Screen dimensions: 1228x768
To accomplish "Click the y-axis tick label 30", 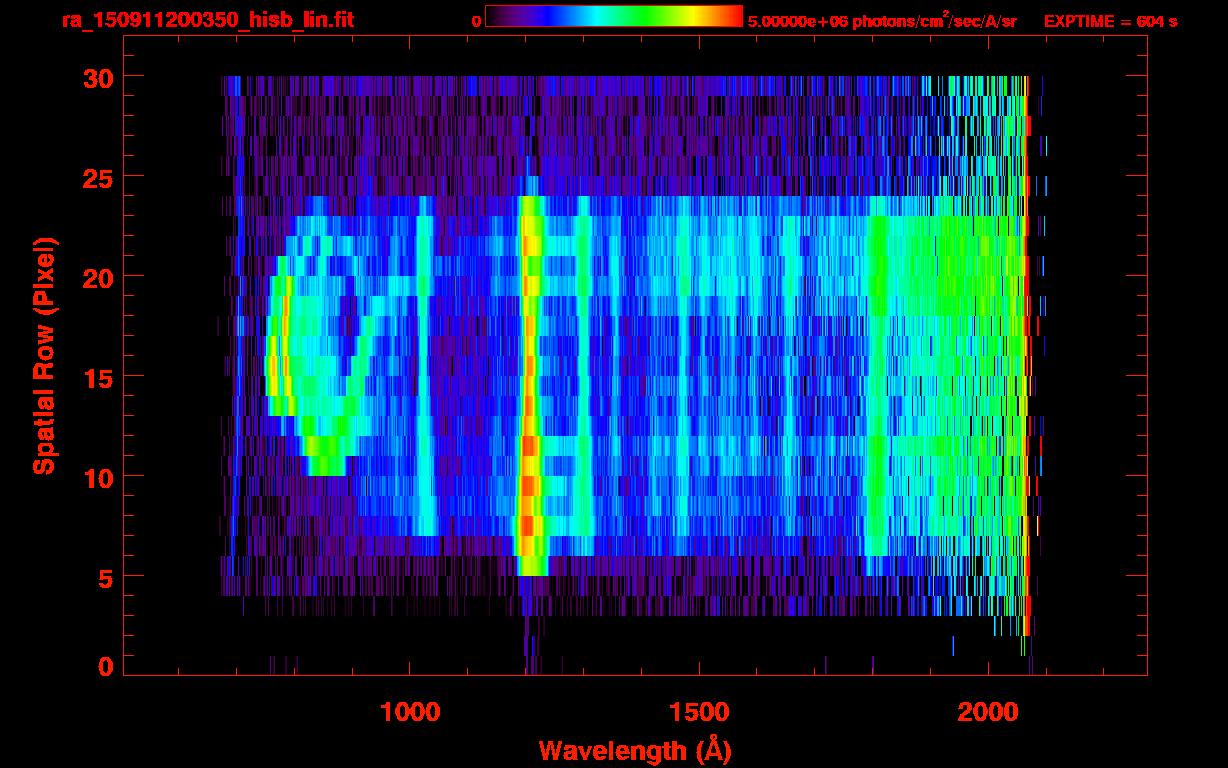I will click(x=98, y=77).
